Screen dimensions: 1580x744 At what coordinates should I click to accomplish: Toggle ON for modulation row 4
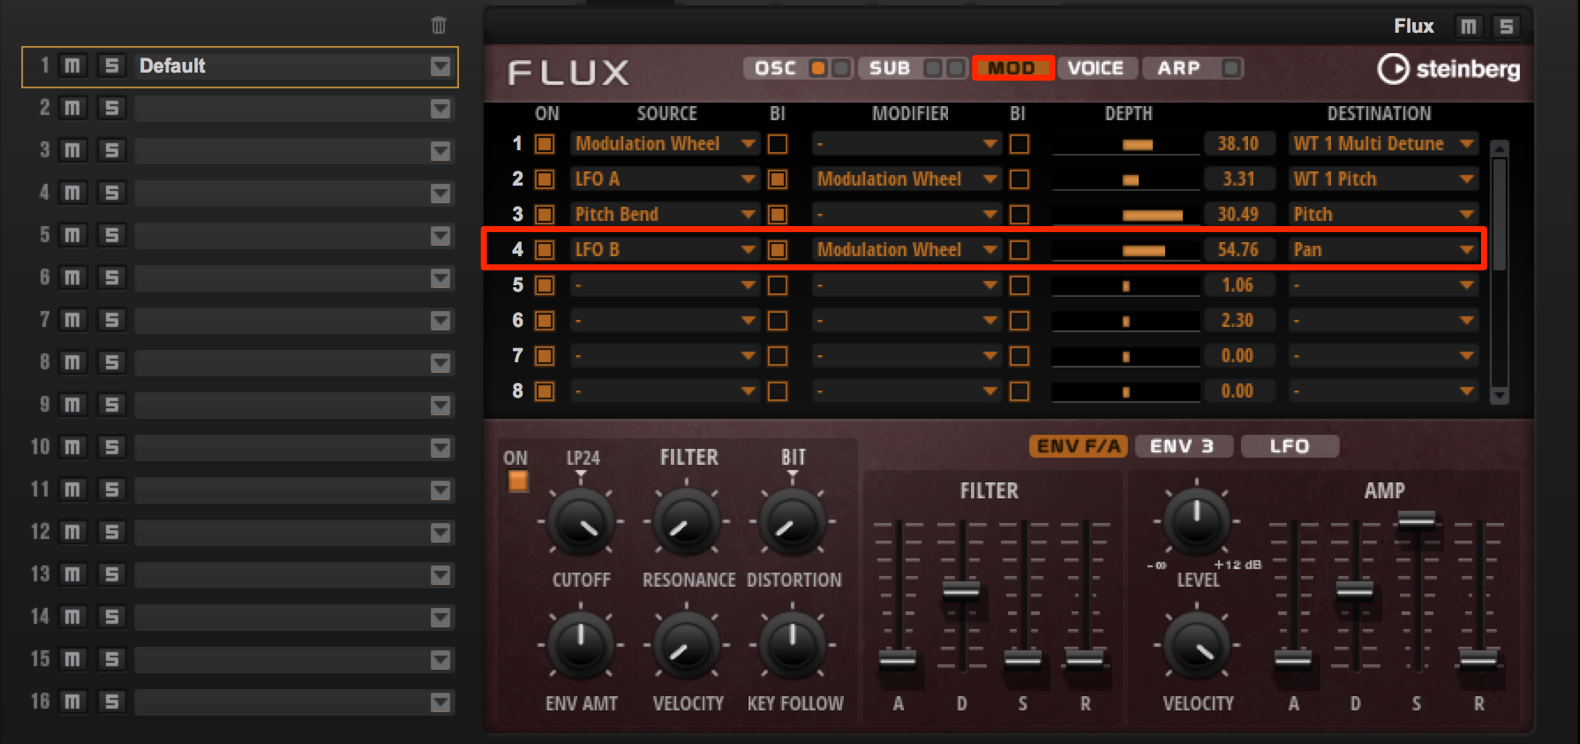click(x=545, y=250)
